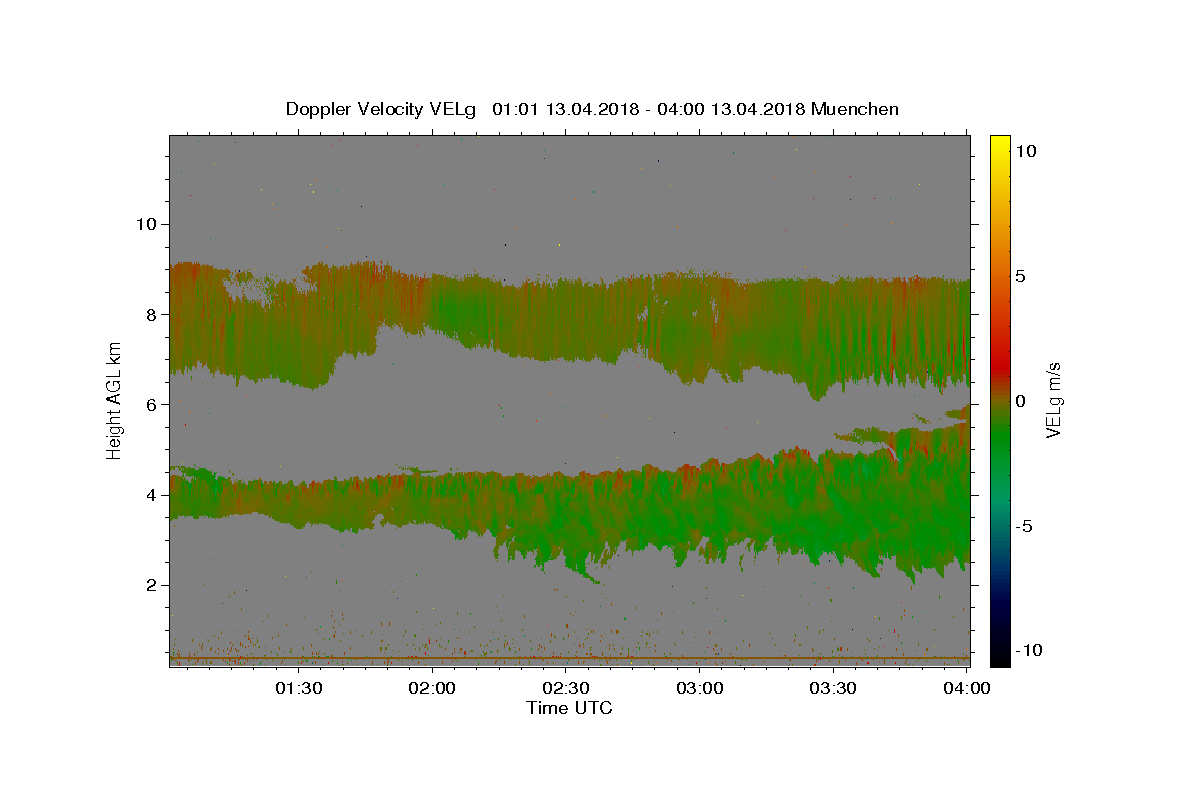Click the '01:30' time axis label
The height and width of the screenshot is (800, 1200).
(299, 688)
